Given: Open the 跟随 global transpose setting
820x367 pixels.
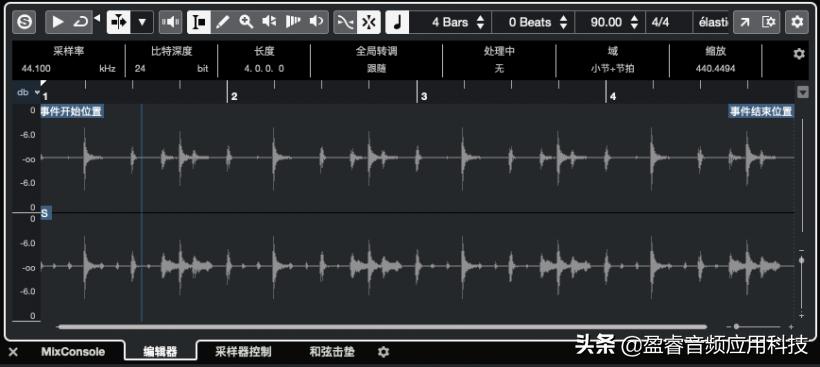Looking at the screenshot, I should coord(377,68).
